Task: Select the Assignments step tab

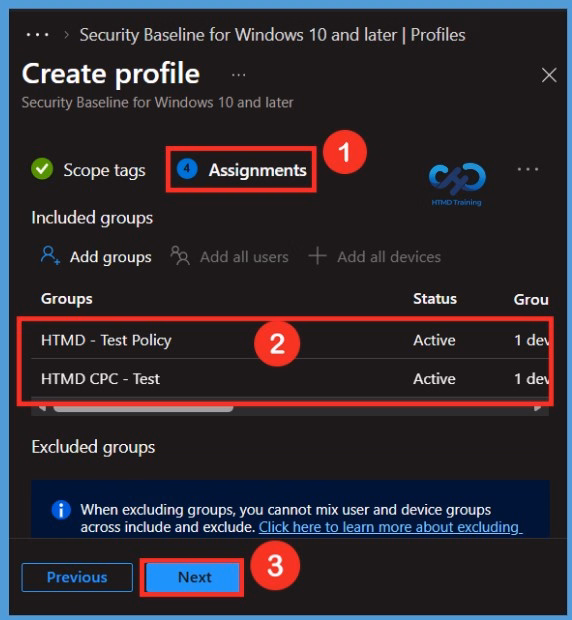Action: [x=242, y=170]
